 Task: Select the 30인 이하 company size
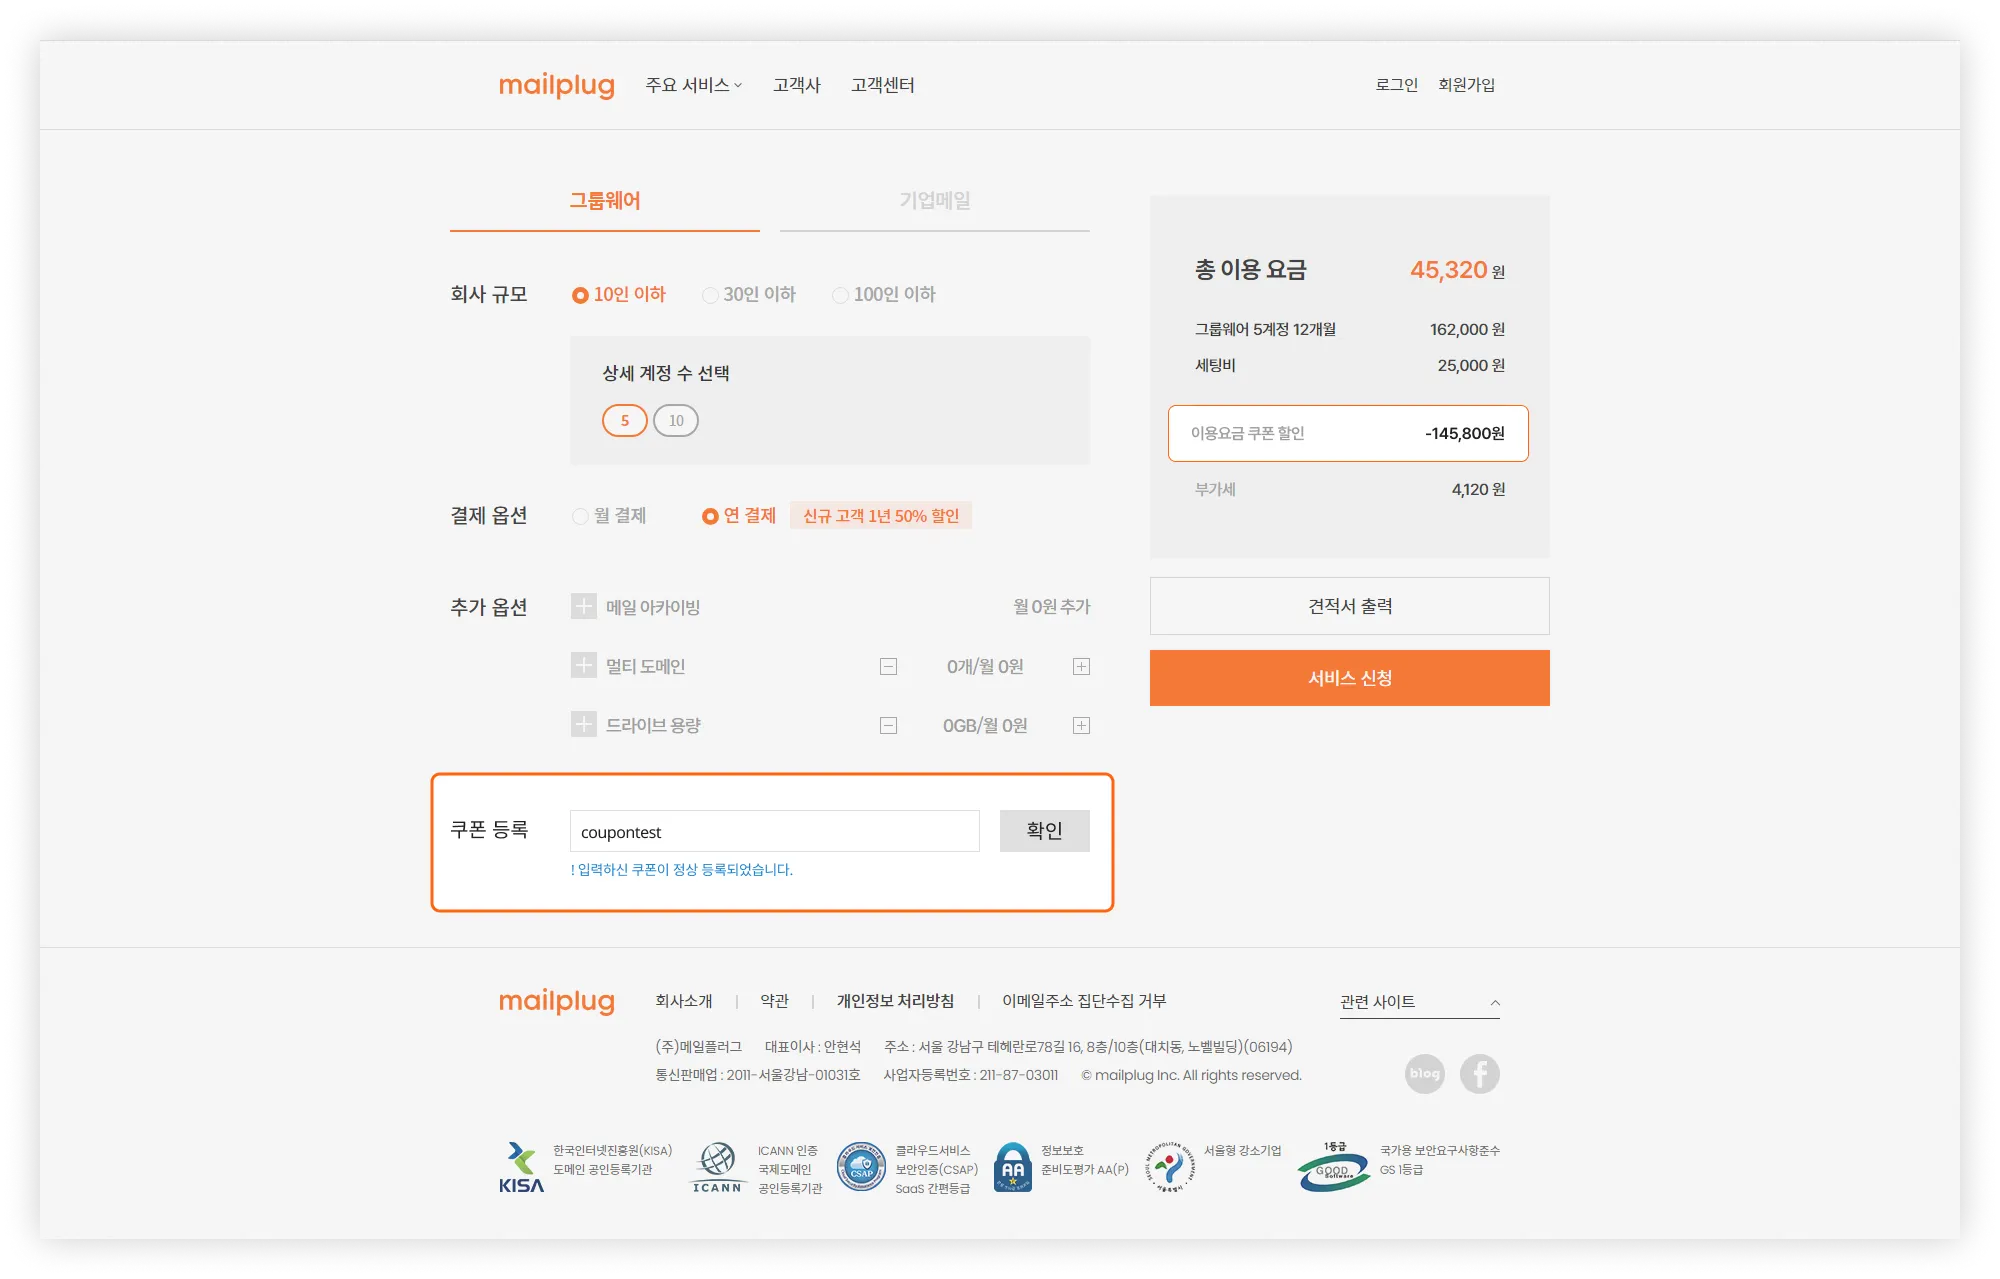tap(710, 295)
